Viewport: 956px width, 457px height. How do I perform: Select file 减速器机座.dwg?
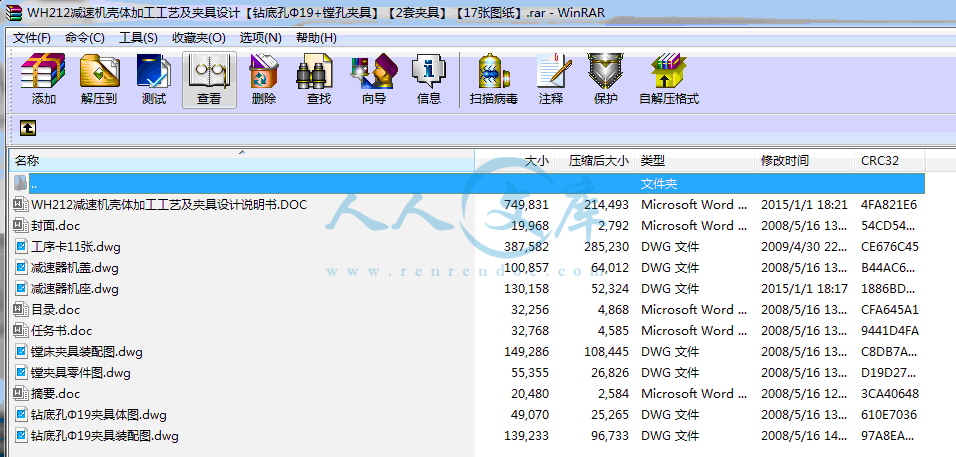[74, 289]
